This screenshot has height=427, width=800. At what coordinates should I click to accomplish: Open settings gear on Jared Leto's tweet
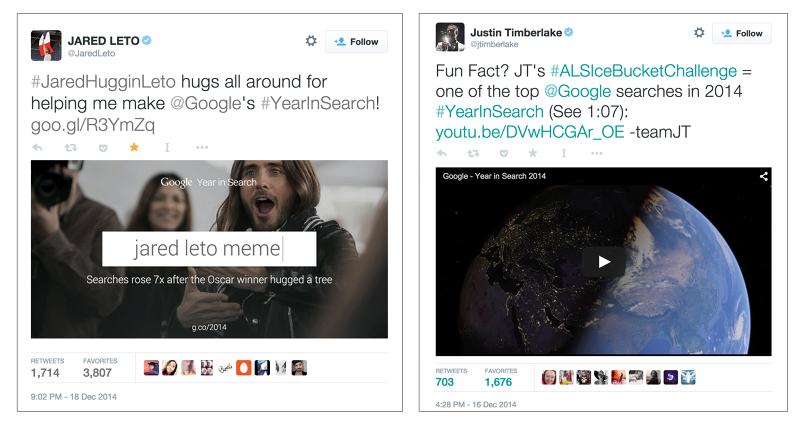click(x=311, y=41)
